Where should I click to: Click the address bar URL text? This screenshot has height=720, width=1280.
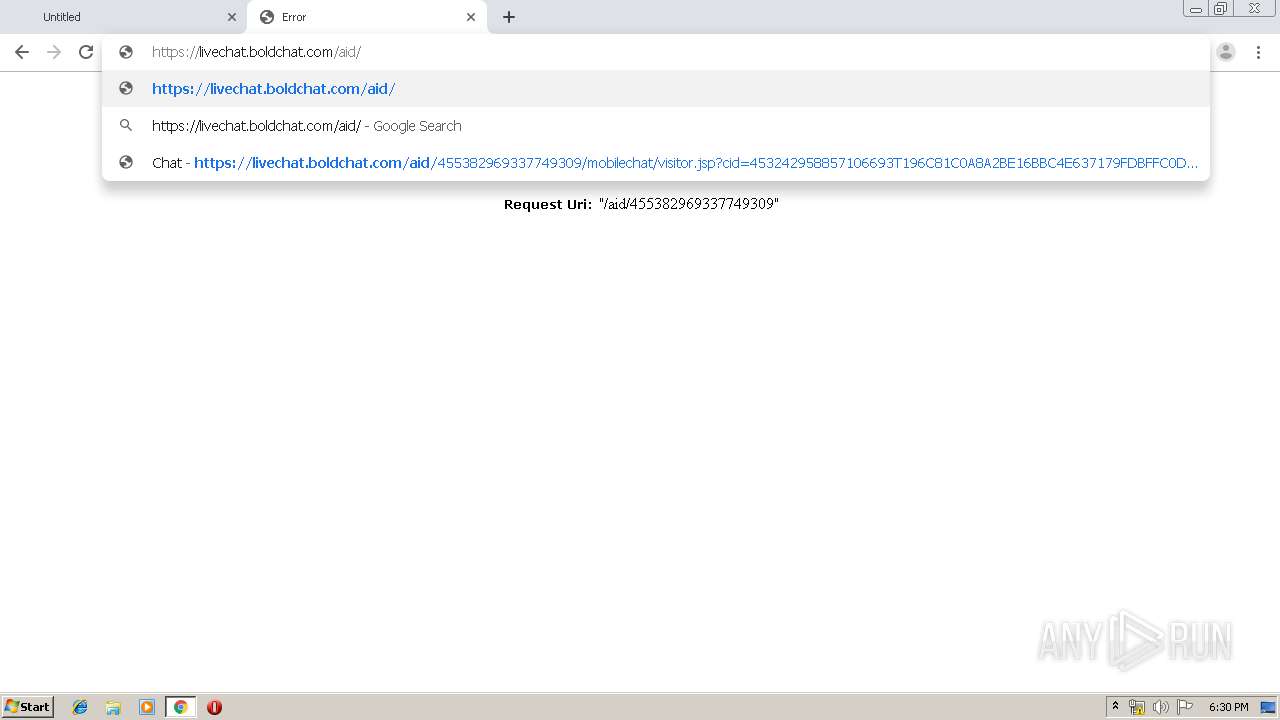point(256,52)
